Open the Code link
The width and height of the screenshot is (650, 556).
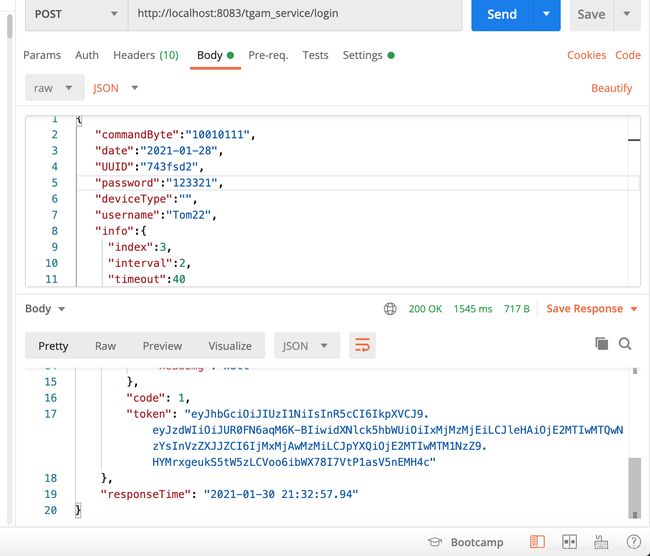tap(628, 55)
